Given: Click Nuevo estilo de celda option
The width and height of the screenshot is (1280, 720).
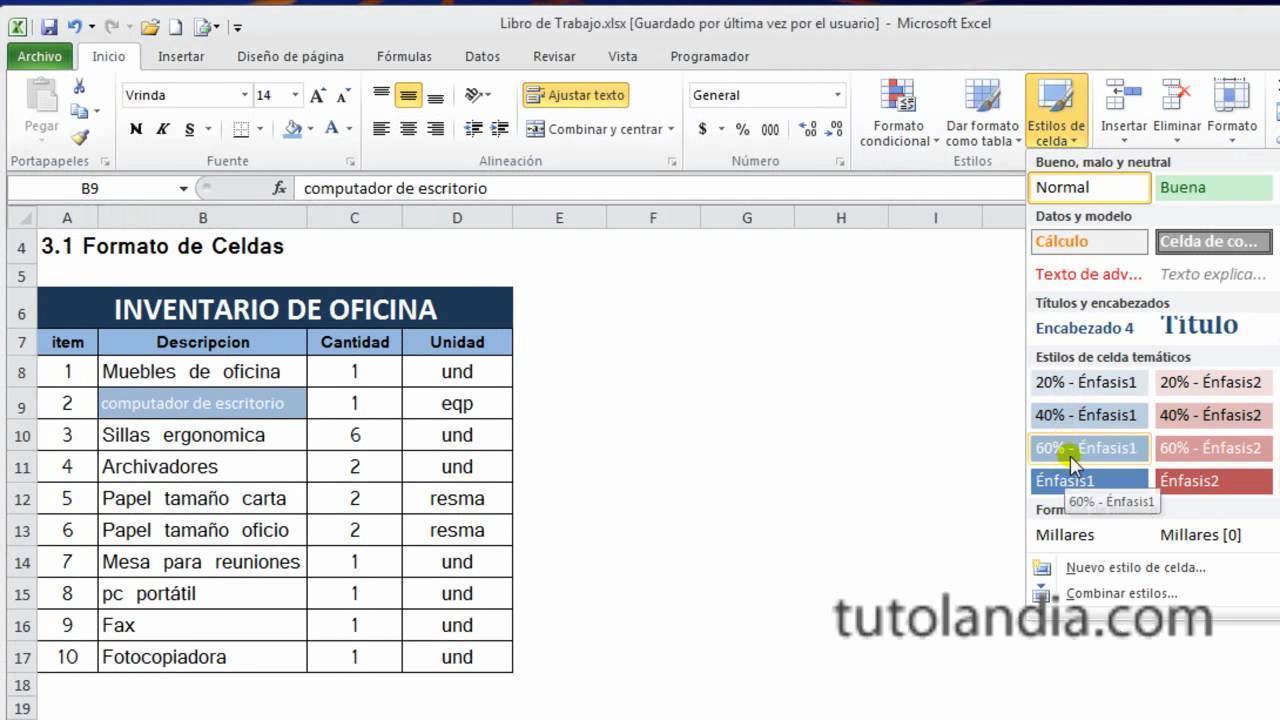Looking at the screenshot, I should [1135, 567].
